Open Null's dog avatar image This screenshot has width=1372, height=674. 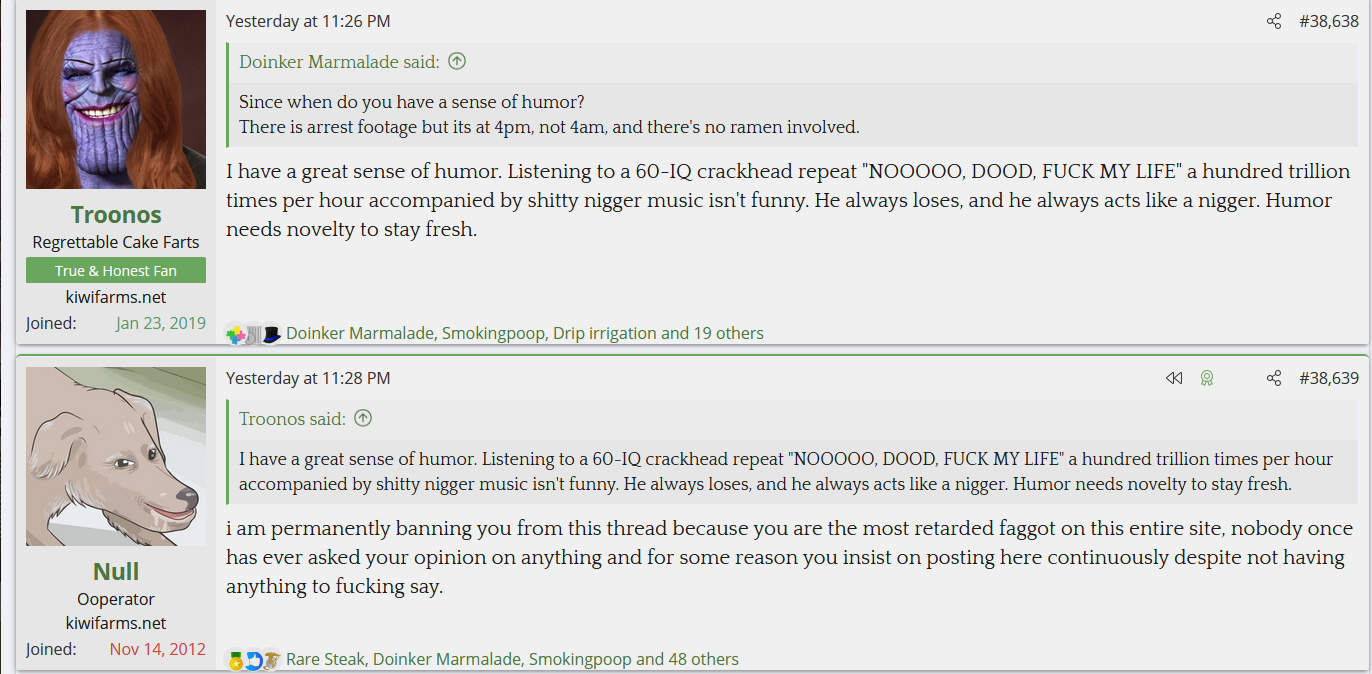116,456
